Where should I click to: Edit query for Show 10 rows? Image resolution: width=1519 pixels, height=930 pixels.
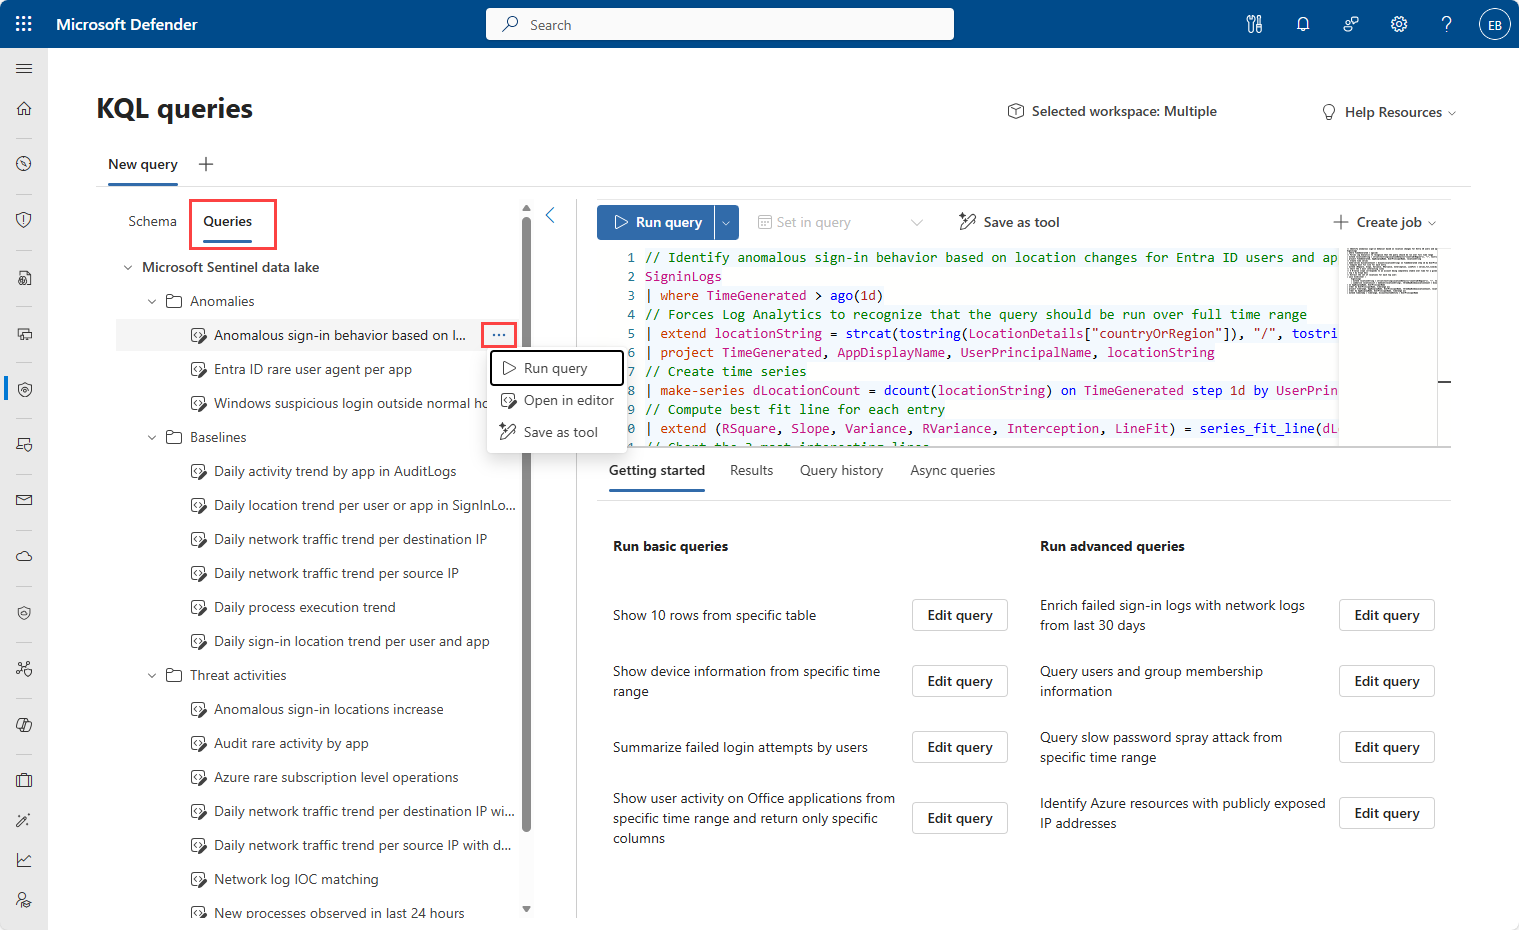[960, 615]
